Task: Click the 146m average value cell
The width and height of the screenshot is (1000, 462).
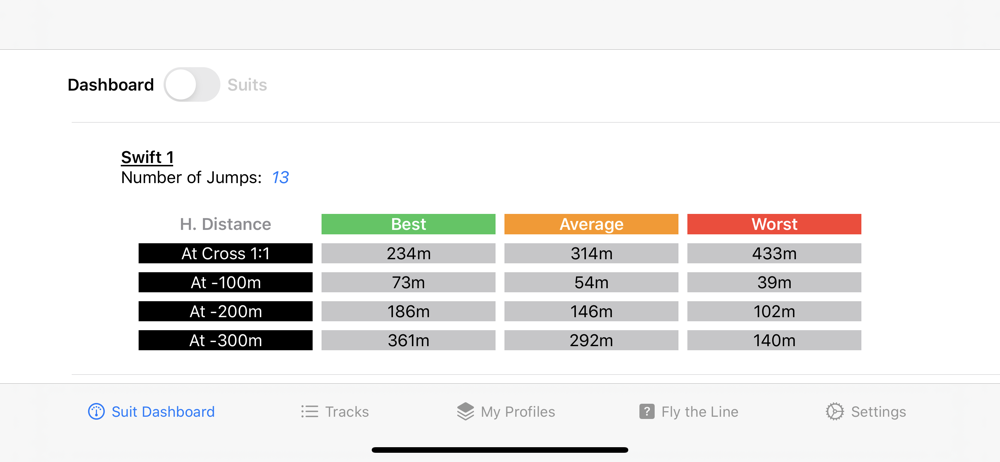Action: tap(591, 311)
